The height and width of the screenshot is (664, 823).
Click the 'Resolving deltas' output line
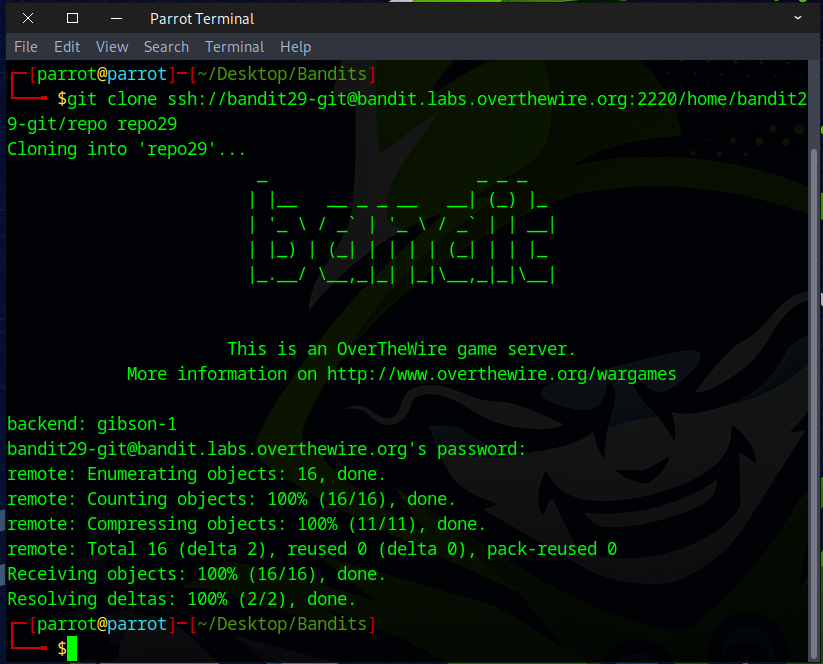click(x=181, y=599)
